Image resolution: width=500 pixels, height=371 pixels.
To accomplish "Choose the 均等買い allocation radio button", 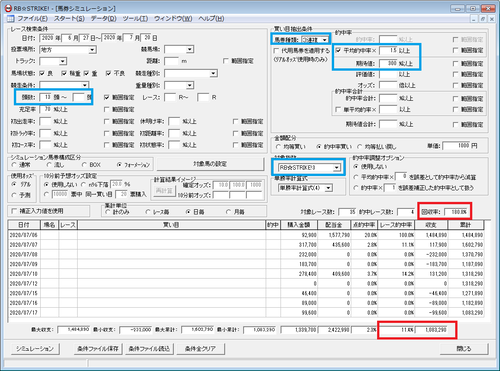I will [x=278, y=147].
